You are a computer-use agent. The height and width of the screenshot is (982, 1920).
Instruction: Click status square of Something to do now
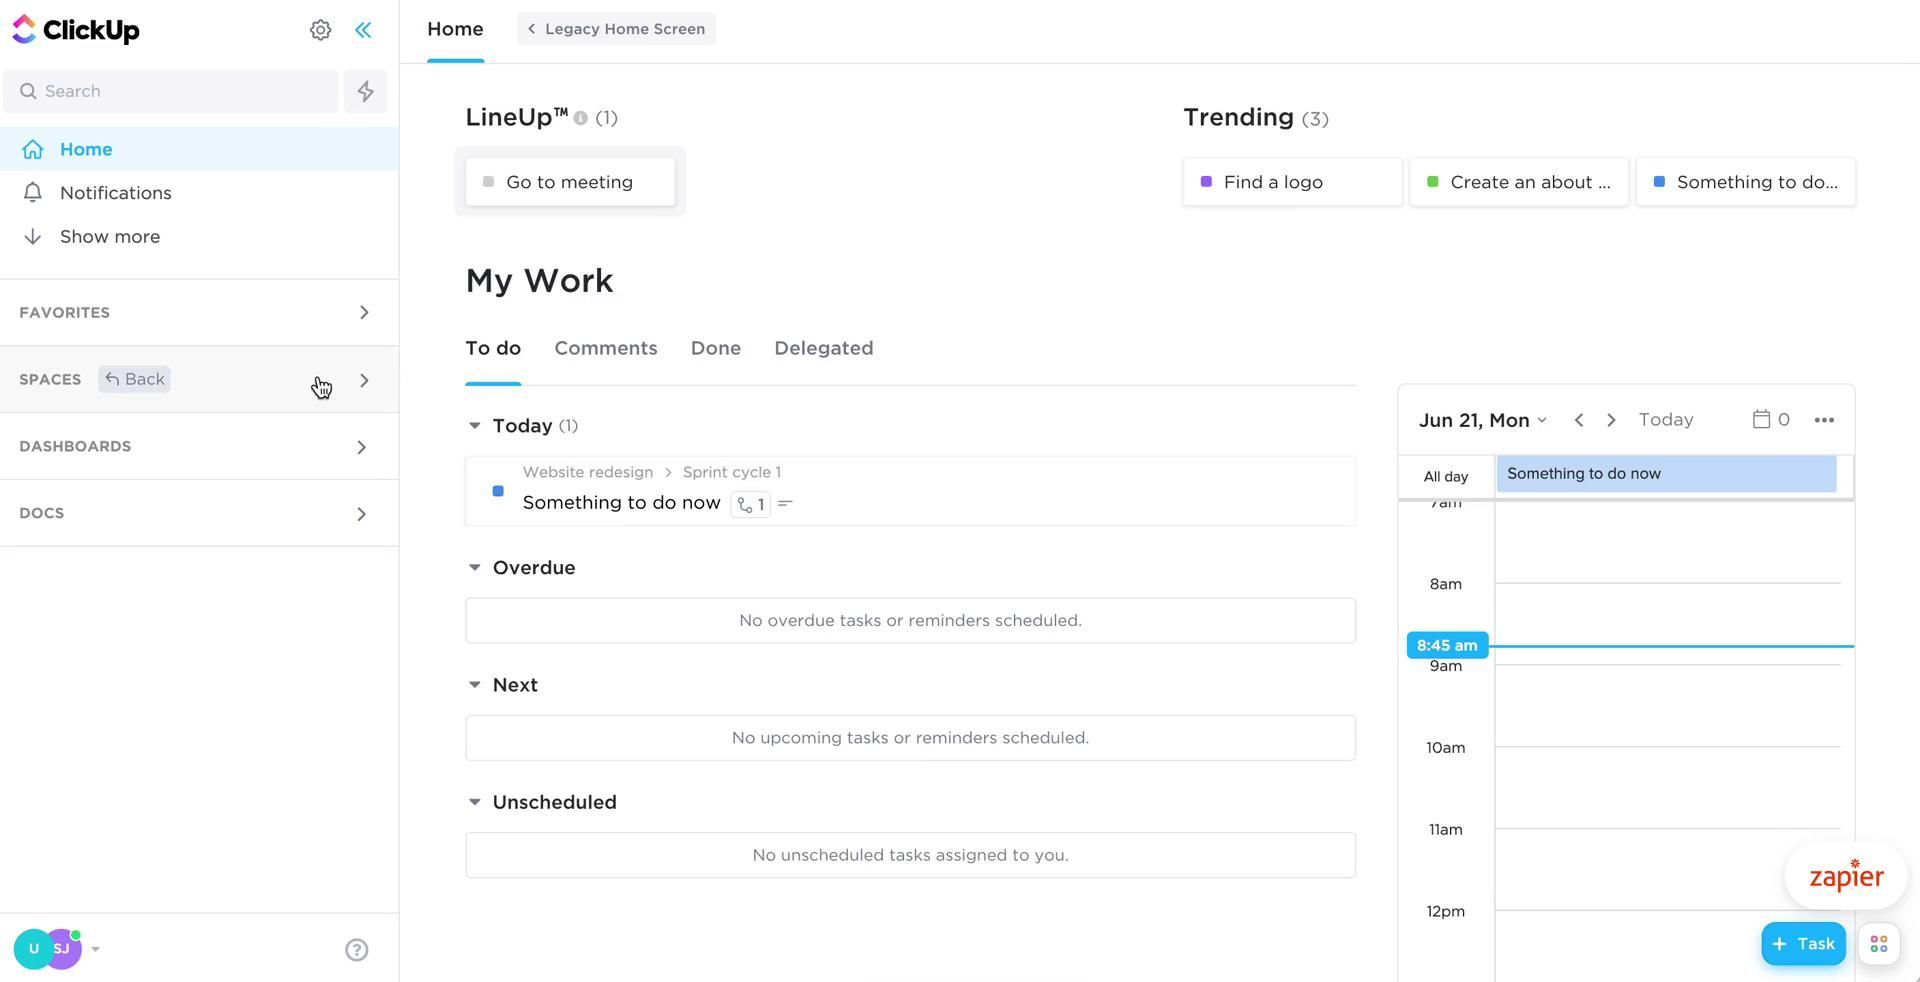coord(498,491)
